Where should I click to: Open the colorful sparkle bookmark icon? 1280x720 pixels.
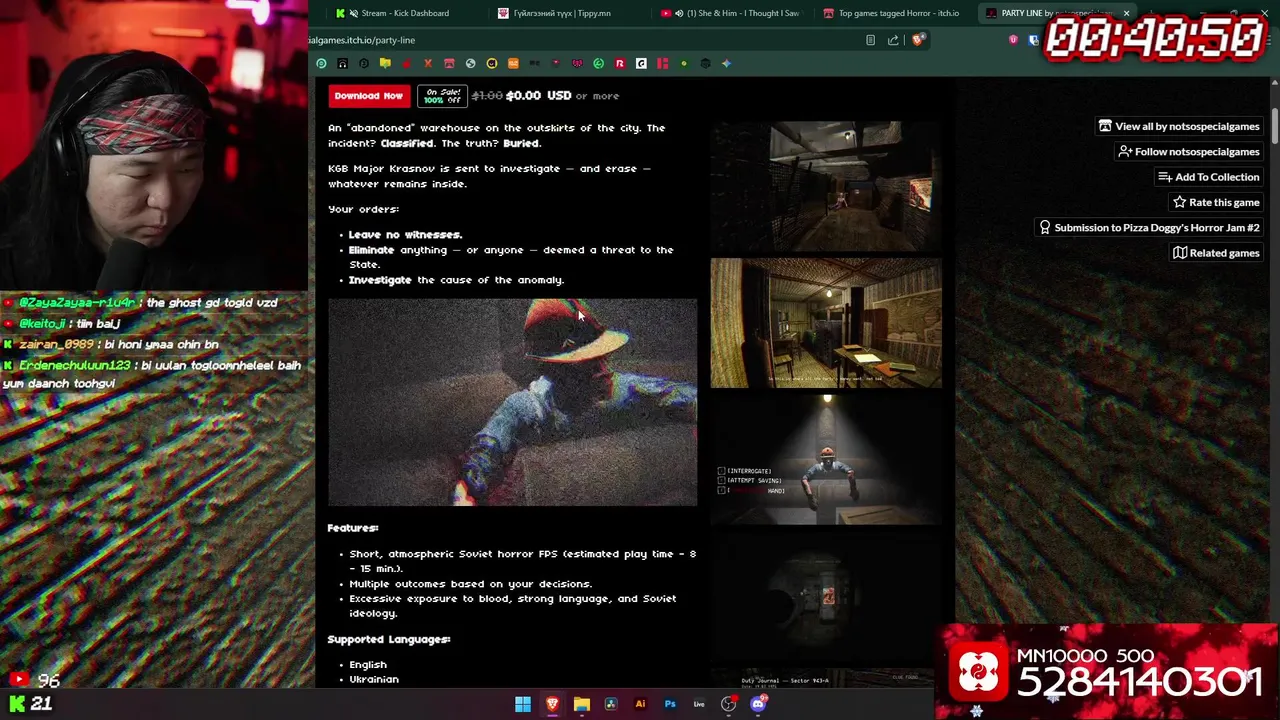click(x=727, y=64)
